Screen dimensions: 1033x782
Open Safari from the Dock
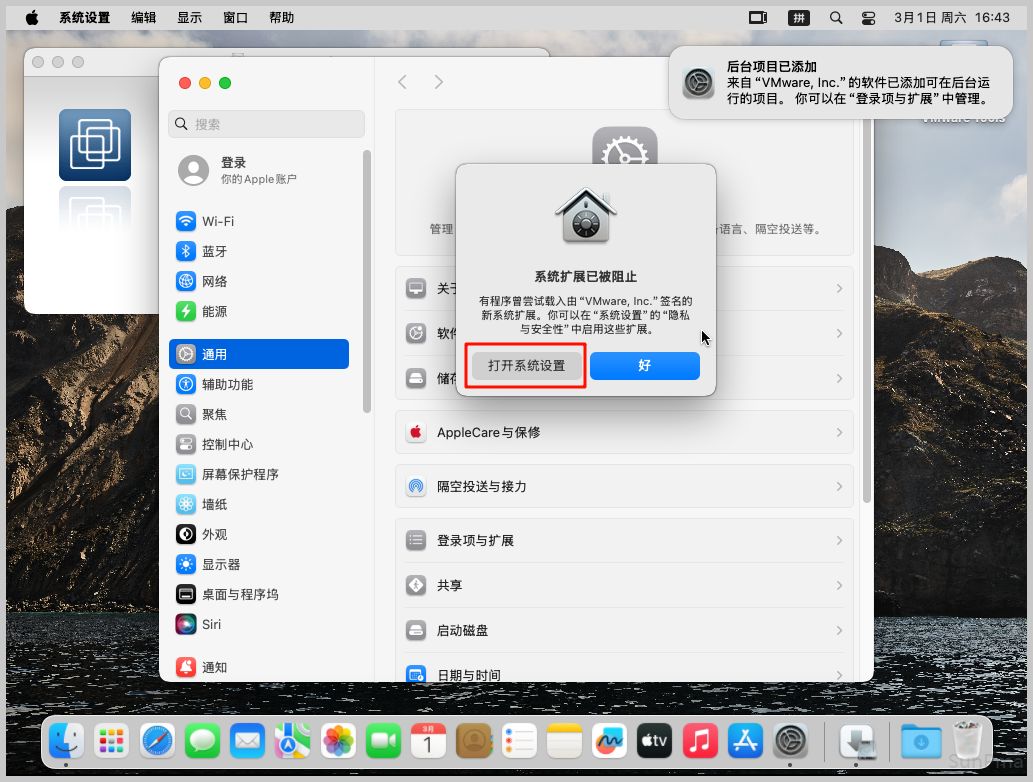point(158,741)
